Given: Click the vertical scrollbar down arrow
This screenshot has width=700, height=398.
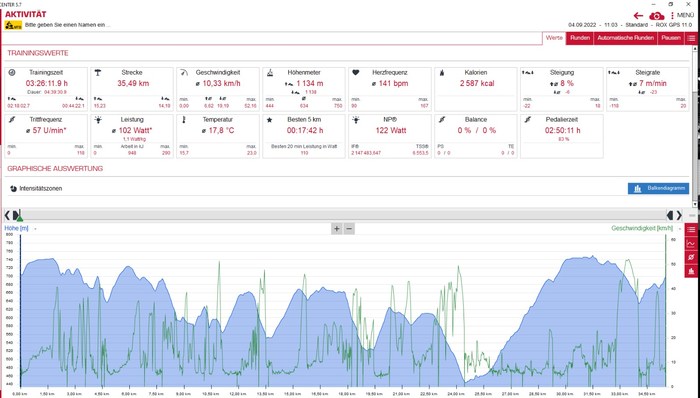Looking at the screenshot, I should [694, 204].
